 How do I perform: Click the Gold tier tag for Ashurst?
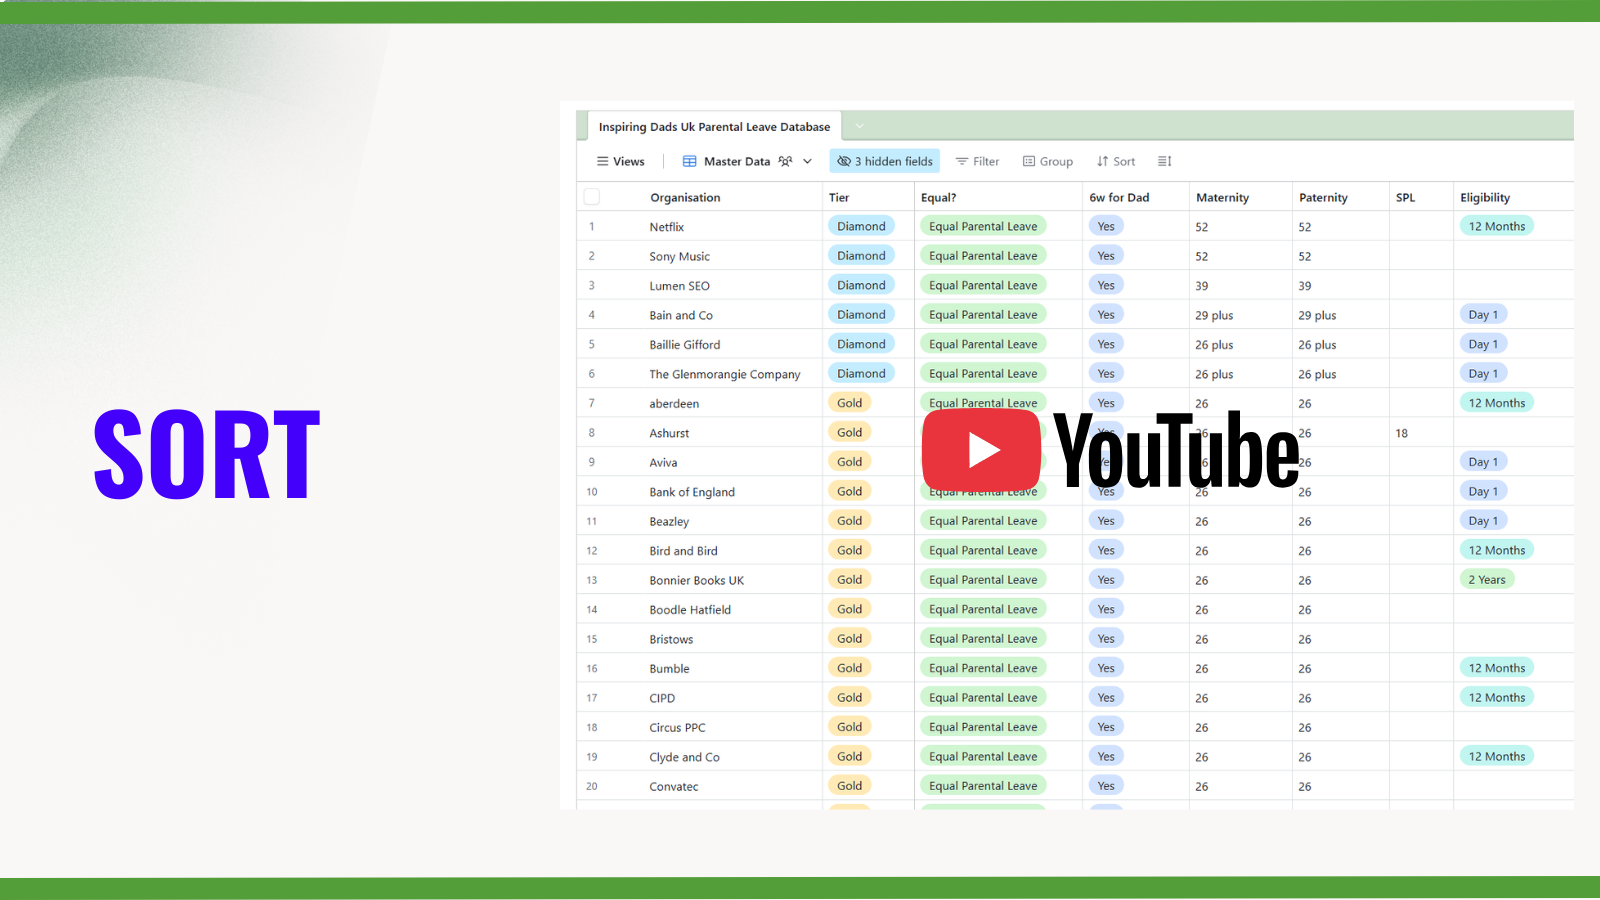pyautogui.click(x=850, y=432)
